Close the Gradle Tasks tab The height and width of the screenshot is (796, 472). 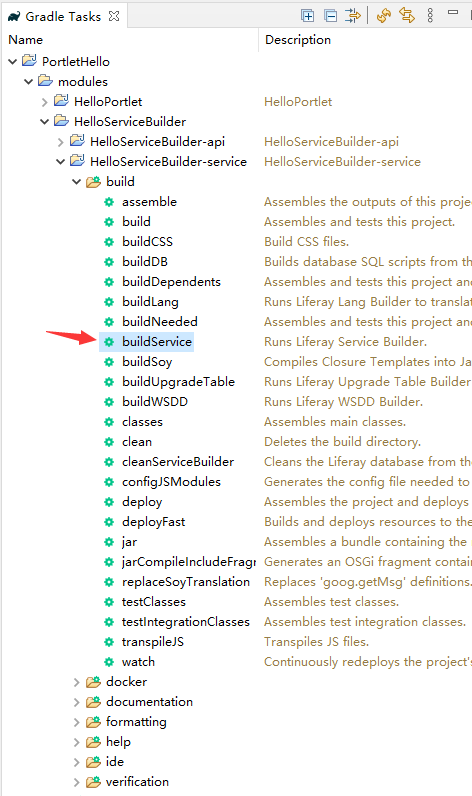[x=114, y=16]
